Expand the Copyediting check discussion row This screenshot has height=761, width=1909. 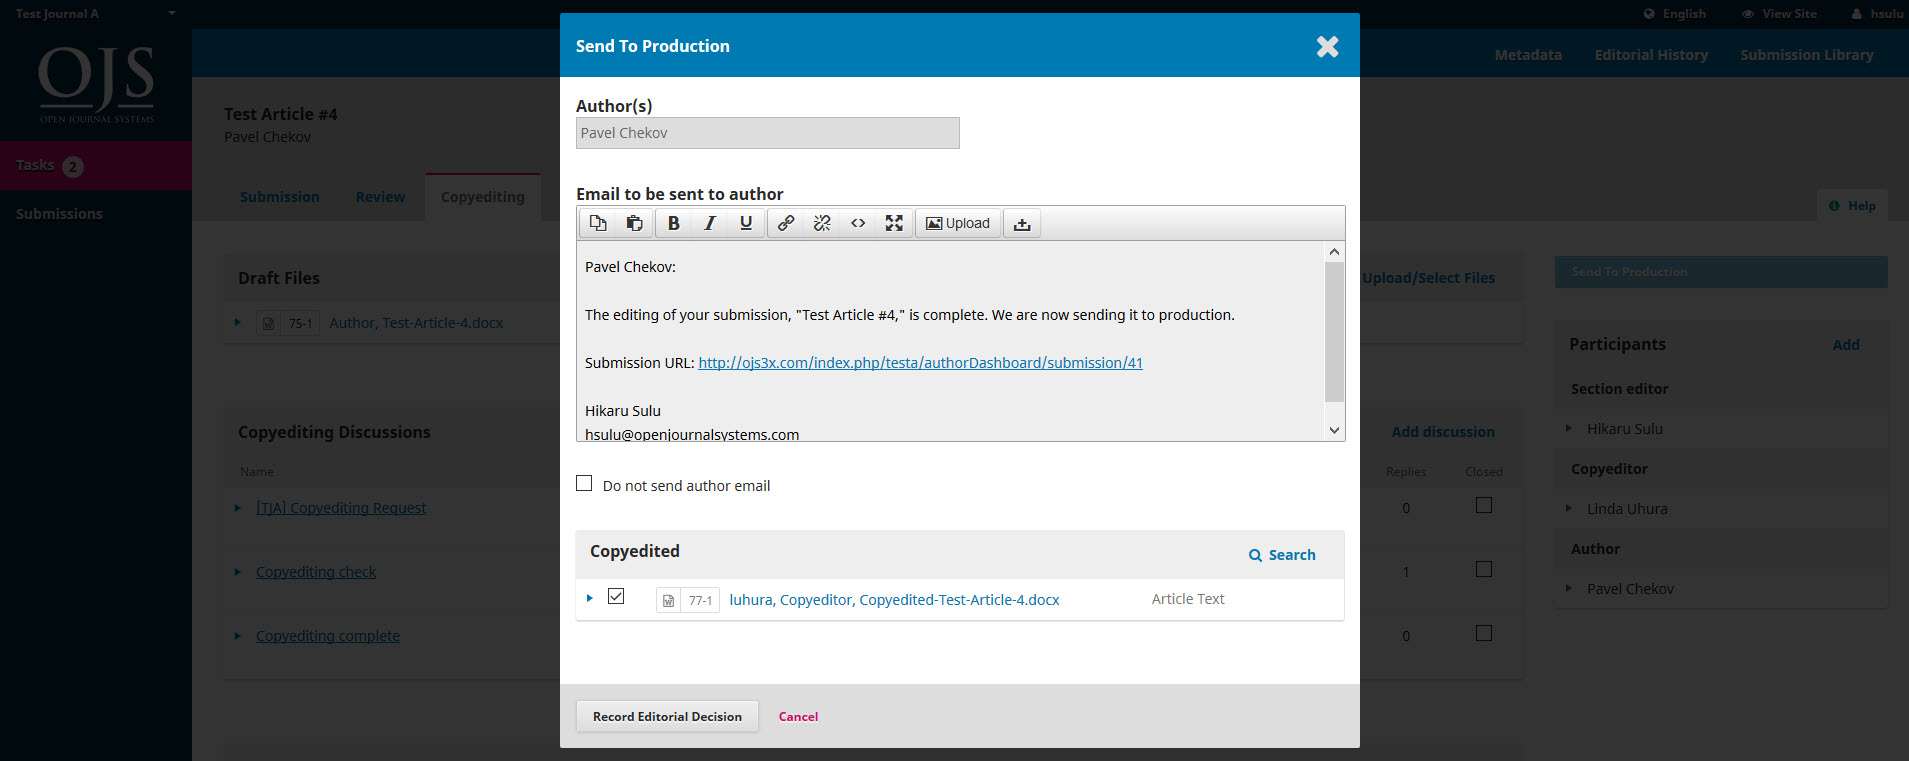tap(237, 572)
